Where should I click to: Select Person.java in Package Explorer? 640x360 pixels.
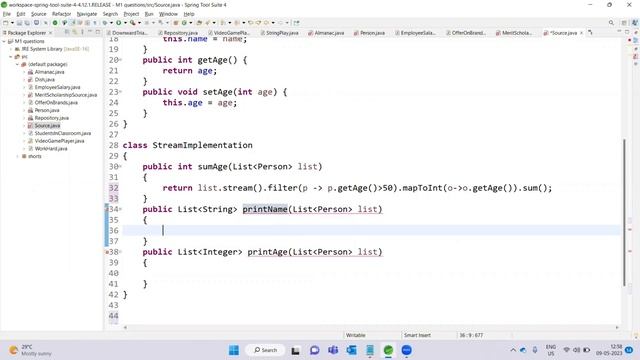pos(47,110)
